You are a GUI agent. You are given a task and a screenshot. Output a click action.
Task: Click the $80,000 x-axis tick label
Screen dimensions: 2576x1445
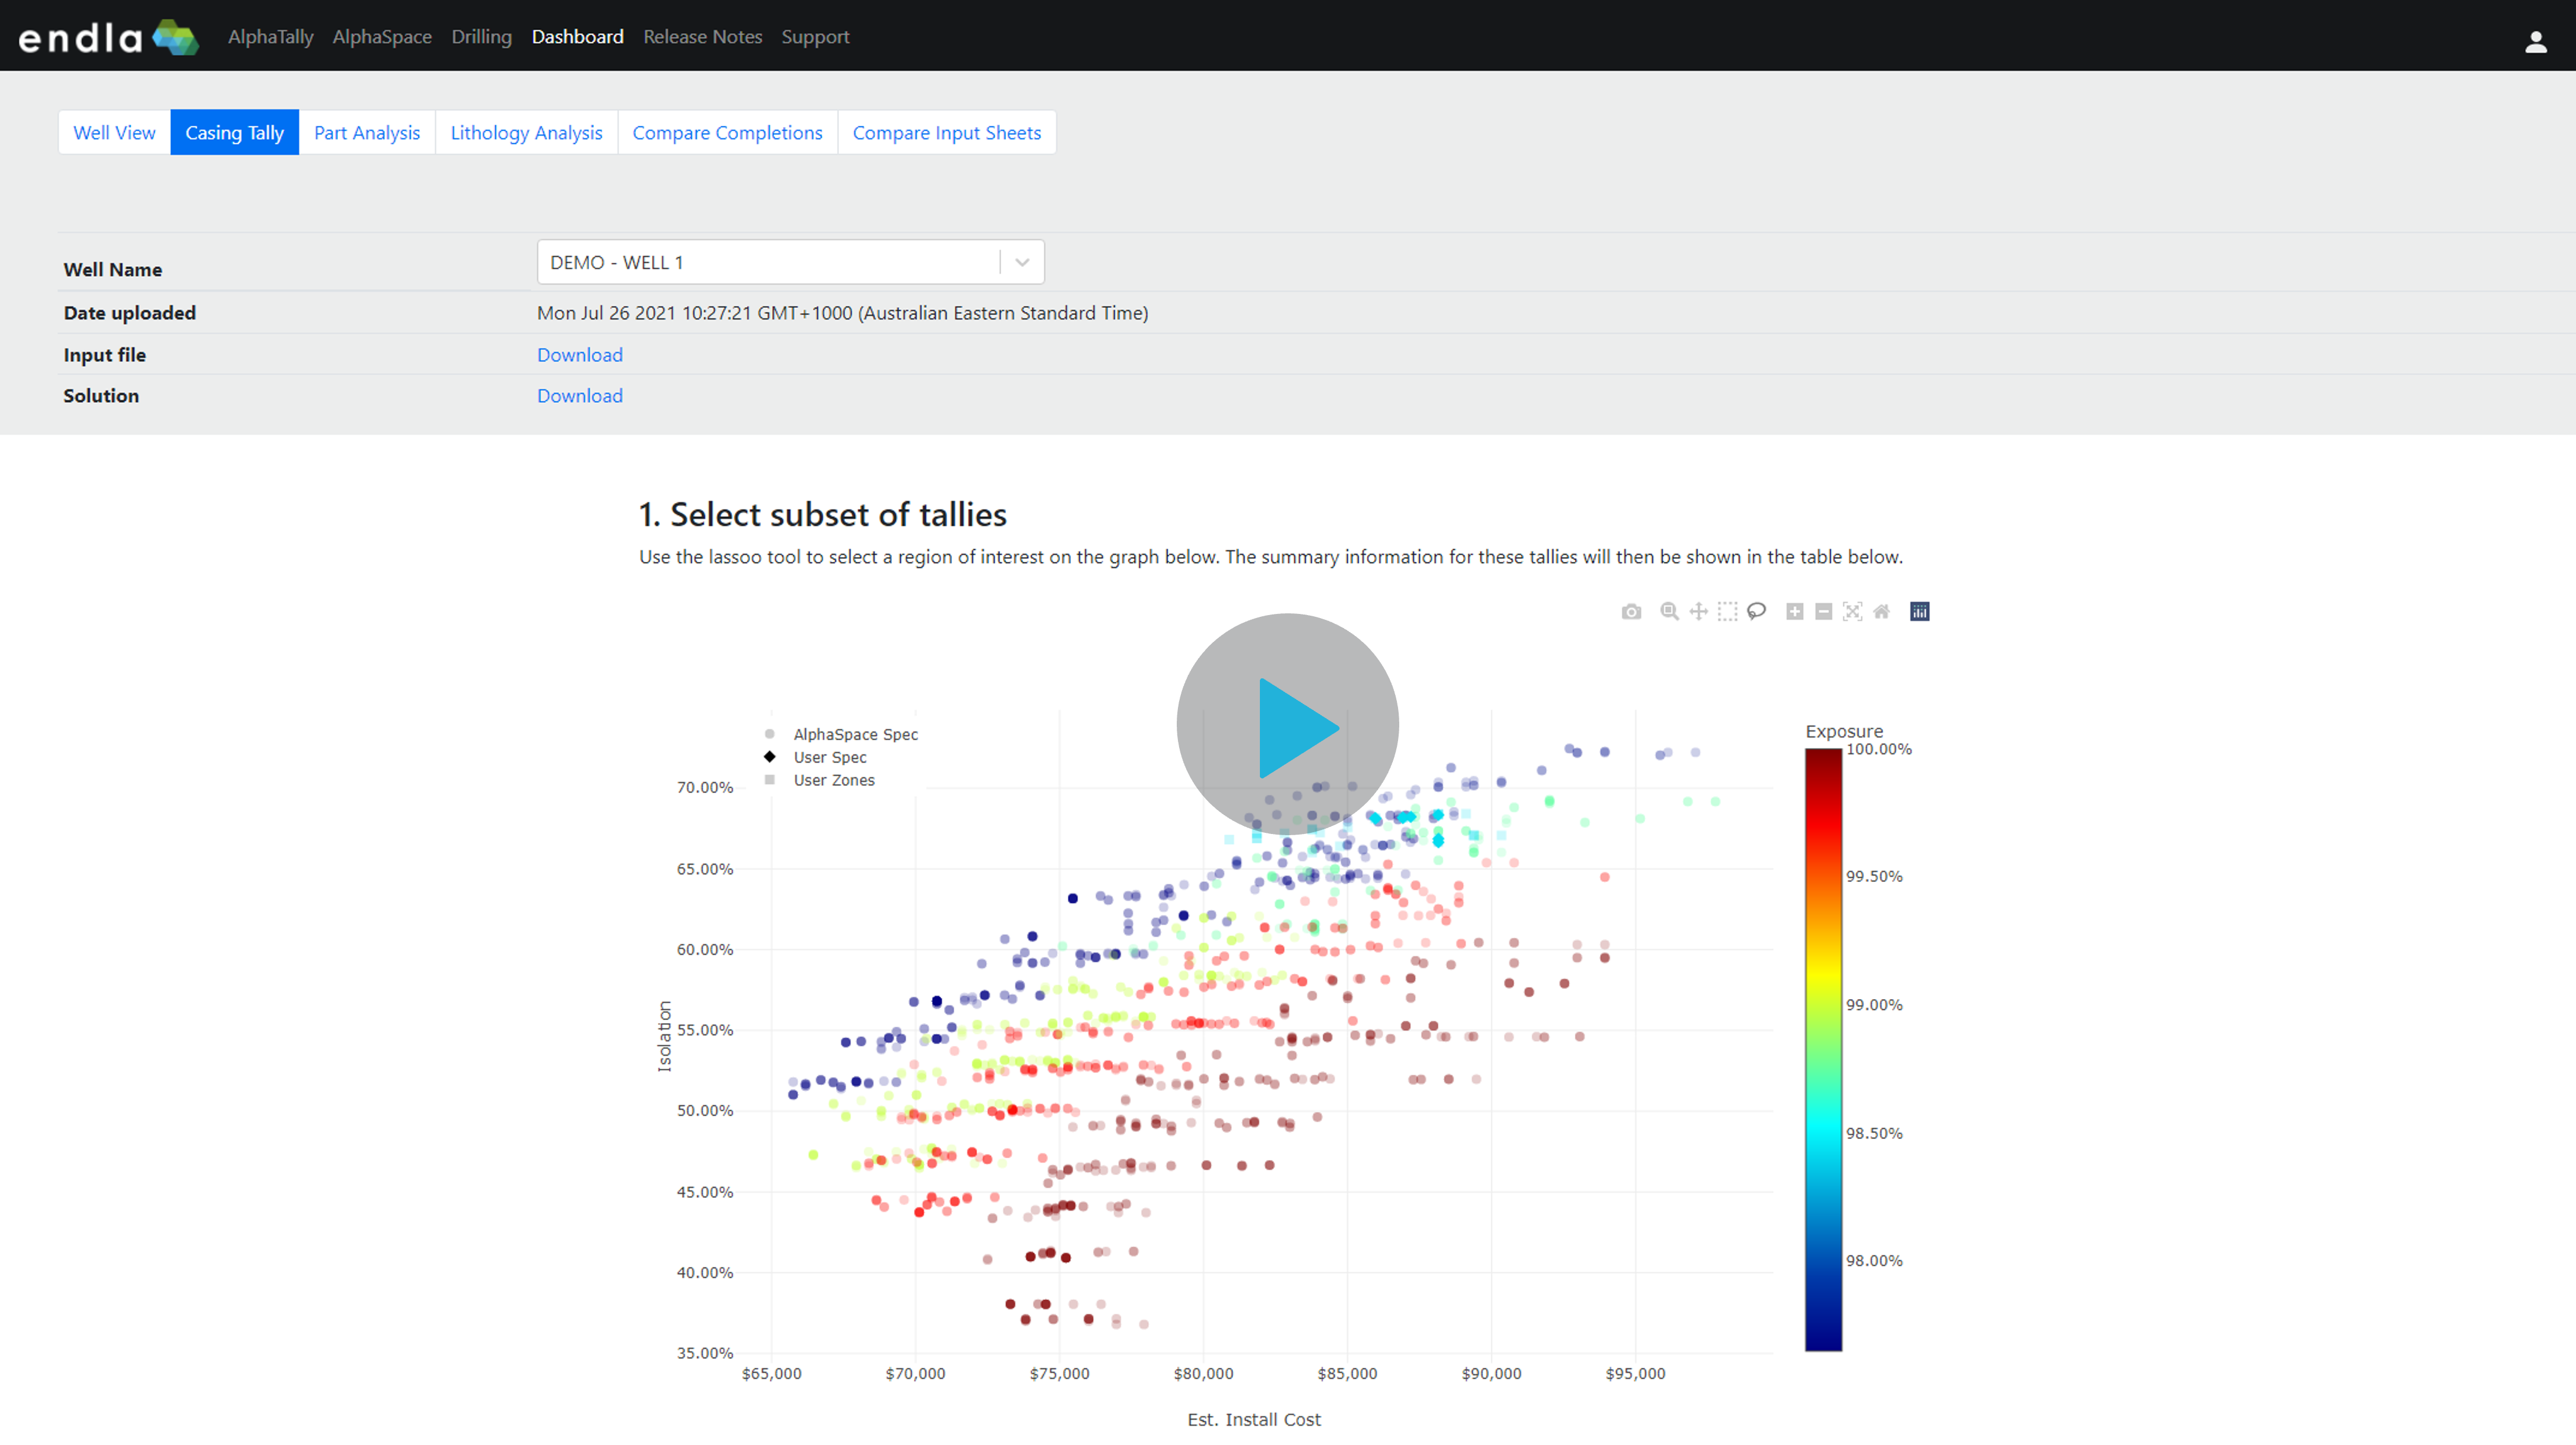pyautogui.click(x=1203, y=1373)
